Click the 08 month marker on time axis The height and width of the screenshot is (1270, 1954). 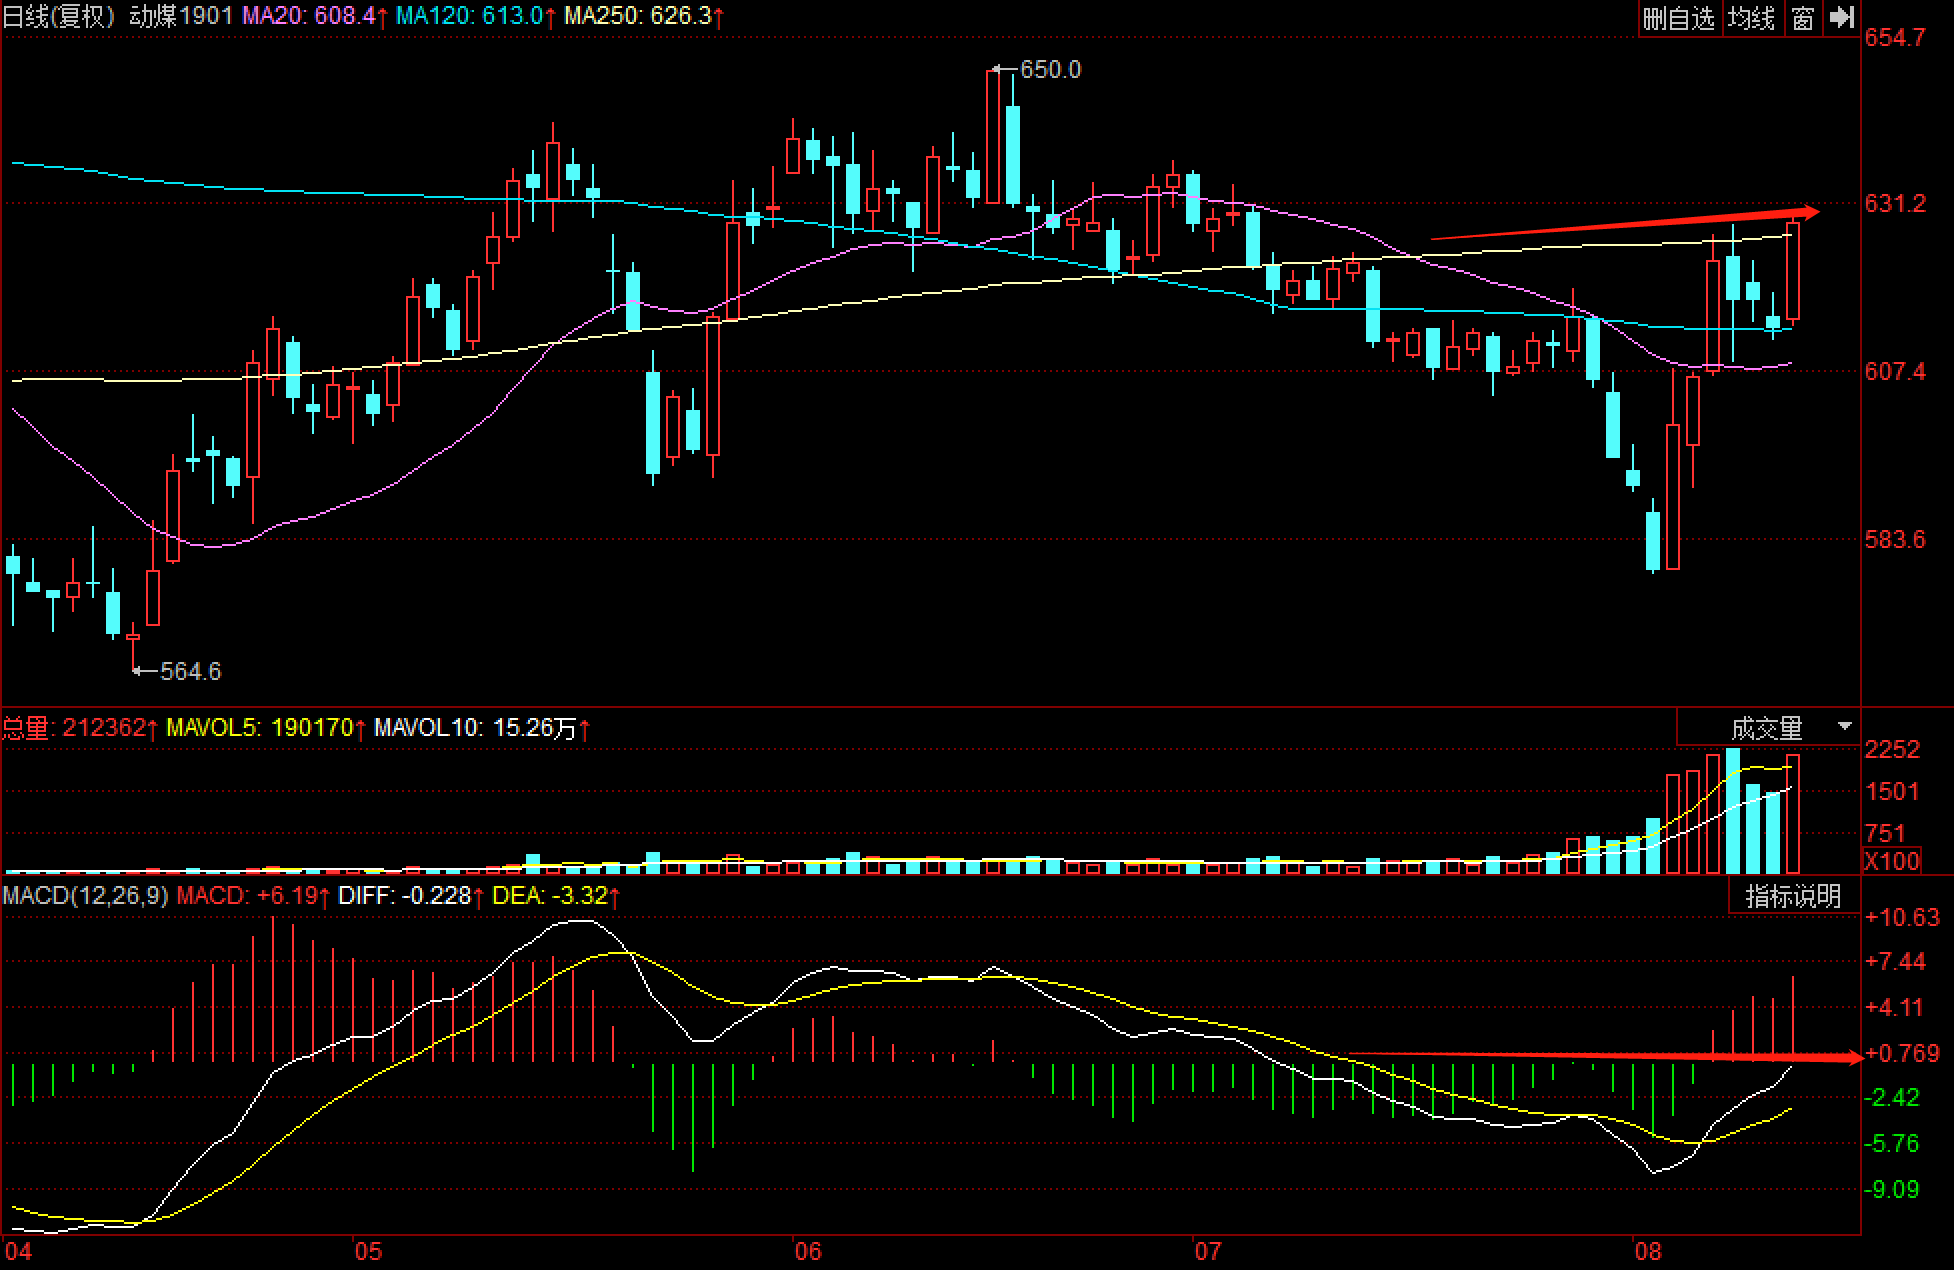pos(1648,1252)
